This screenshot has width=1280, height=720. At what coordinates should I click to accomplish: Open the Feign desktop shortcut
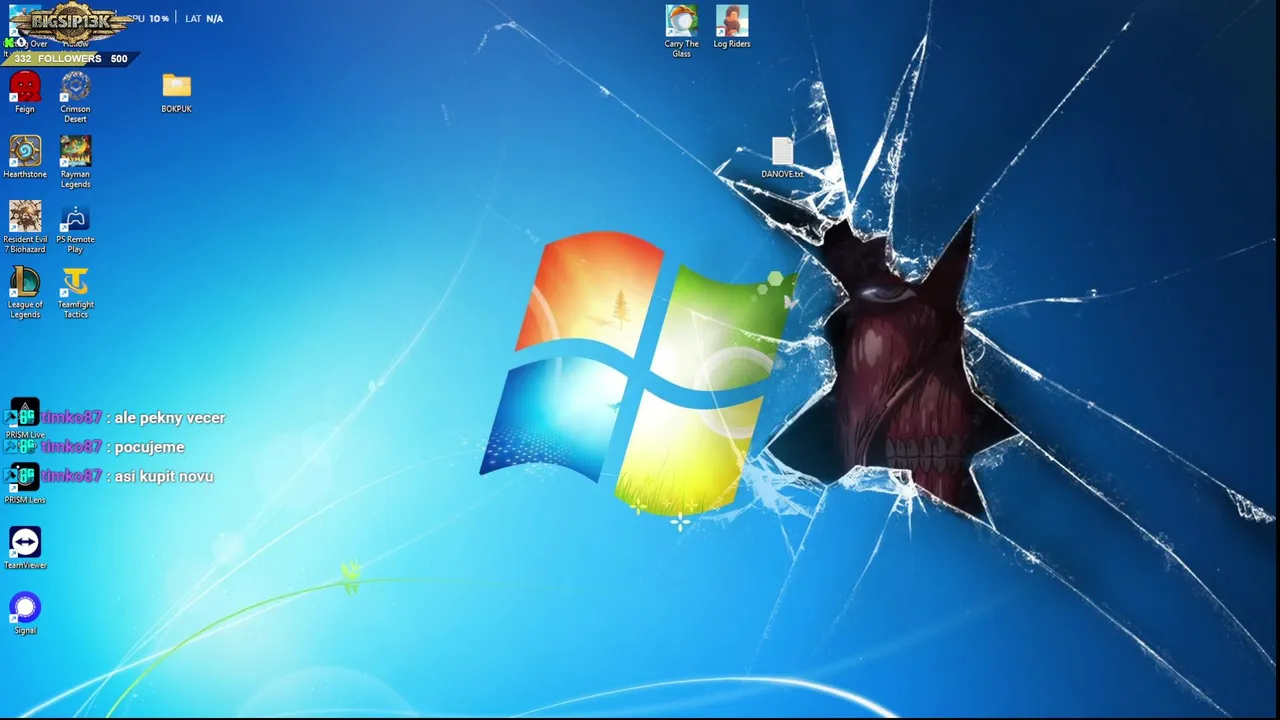[x=25, y=92]
